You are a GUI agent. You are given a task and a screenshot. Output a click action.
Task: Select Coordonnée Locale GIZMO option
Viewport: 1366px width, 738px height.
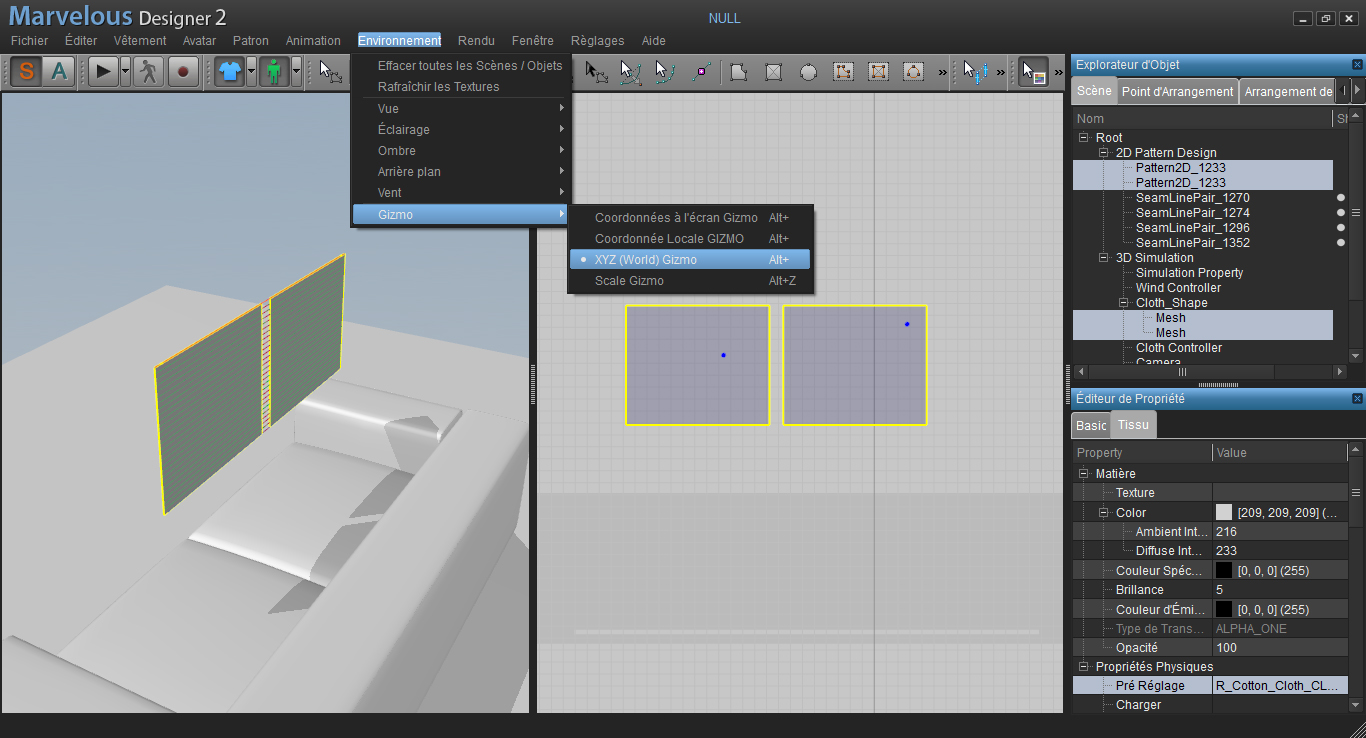(690, 239)
